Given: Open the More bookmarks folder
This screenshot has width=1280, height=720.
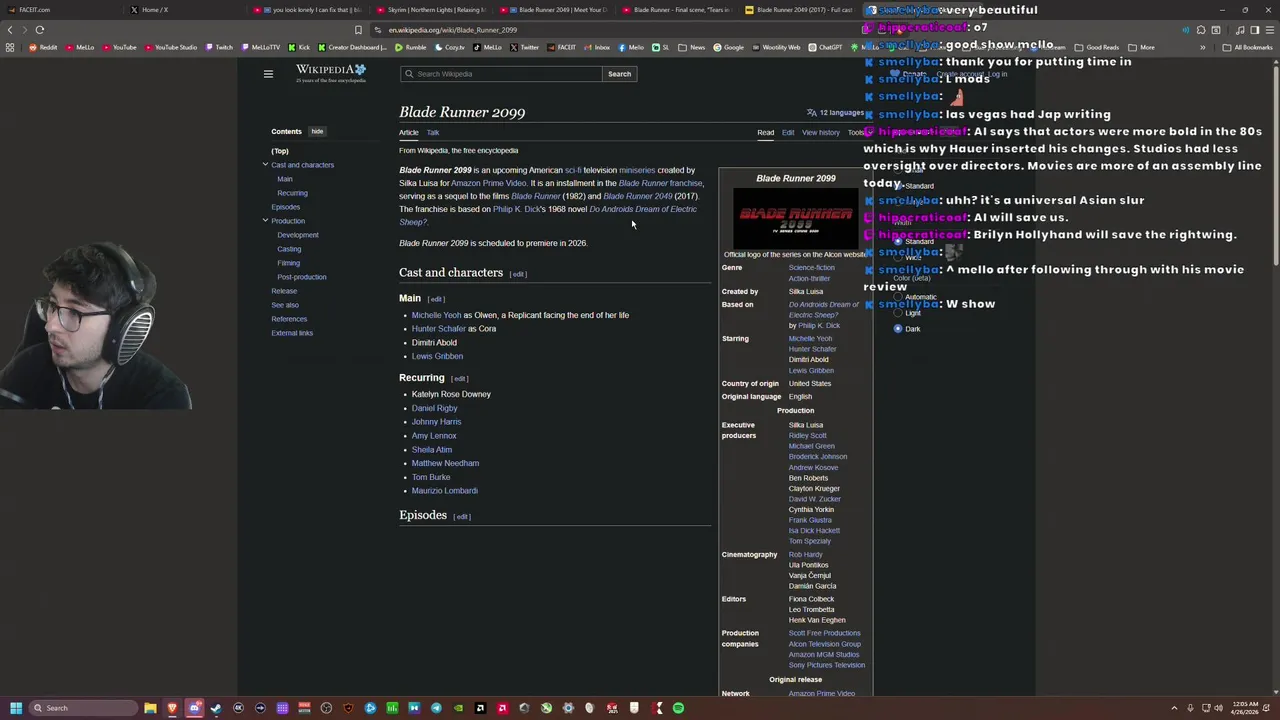Looking at the screenshot, I should pos(1141,47).
